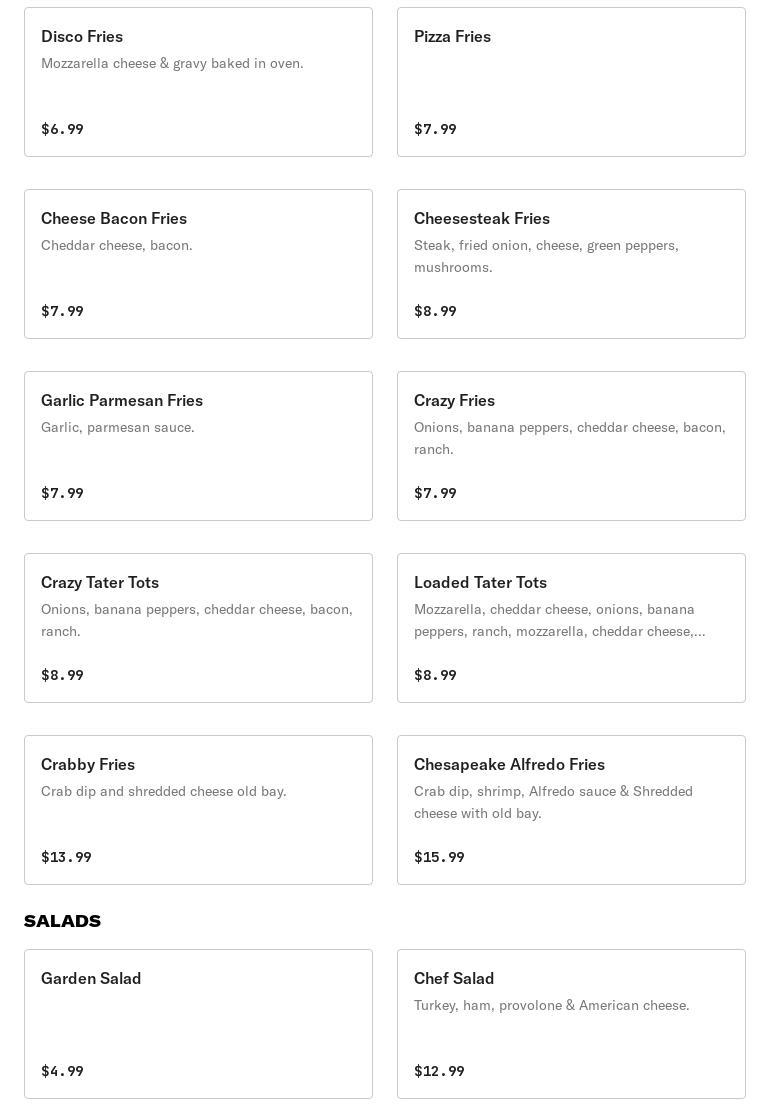Viewport: 770px width, 1120px height.
Task: Add Cheese Bacon Fries to order
Action: pyautogui.click(x=198, y=264)
